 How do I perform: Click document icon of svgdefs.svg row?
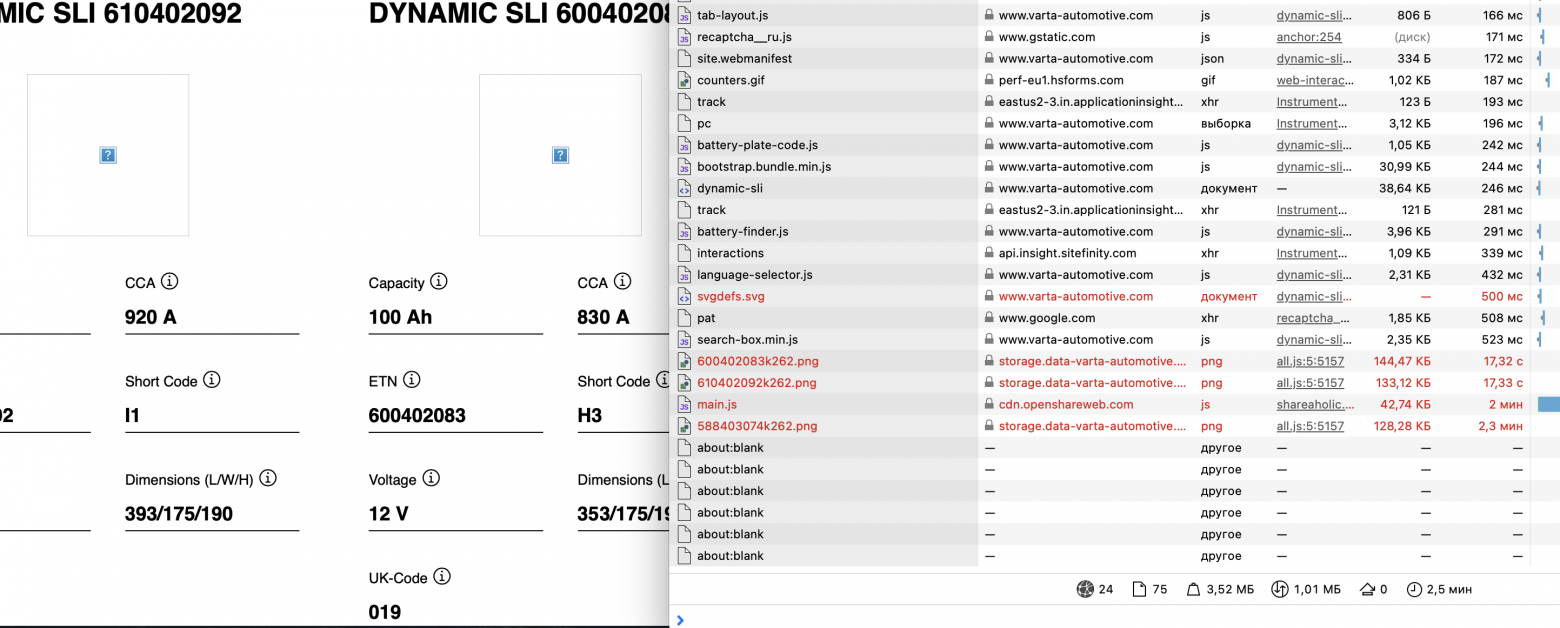[x=684, y=296]
